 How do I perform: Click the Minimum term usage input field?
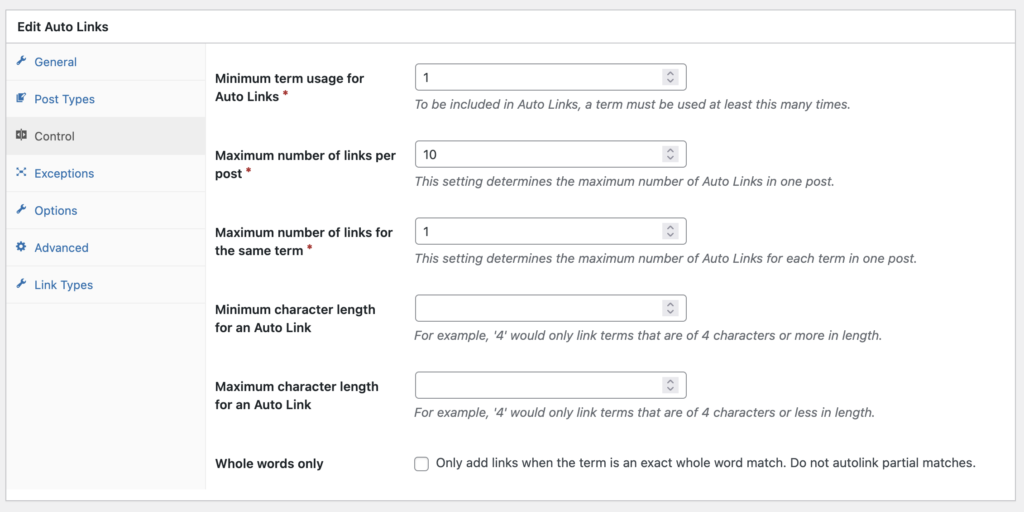click(551, 77)
